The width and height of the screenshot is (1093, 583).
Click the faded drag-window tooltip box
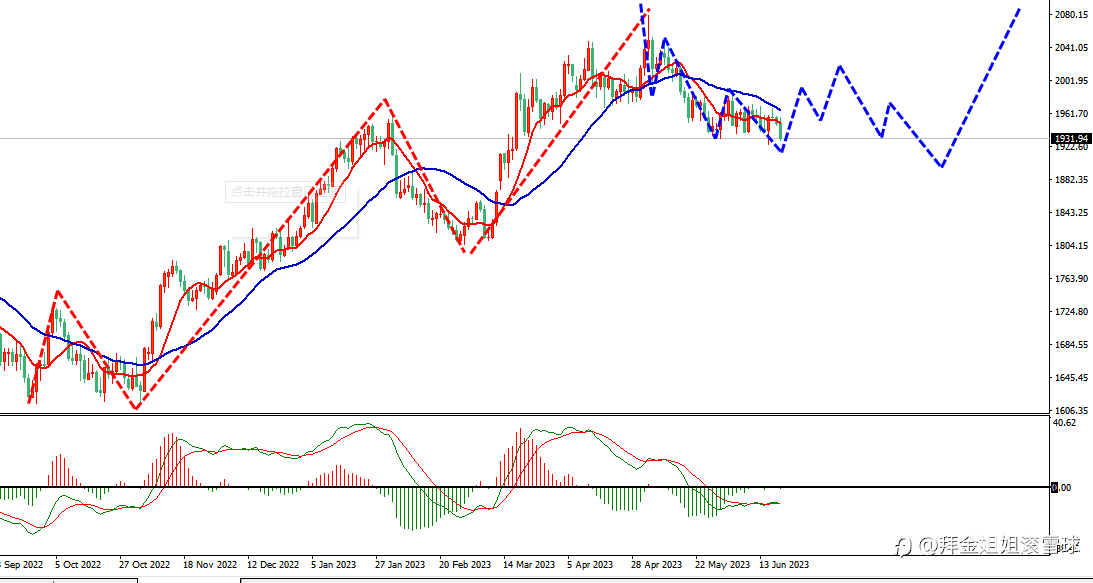pos(291,192)
